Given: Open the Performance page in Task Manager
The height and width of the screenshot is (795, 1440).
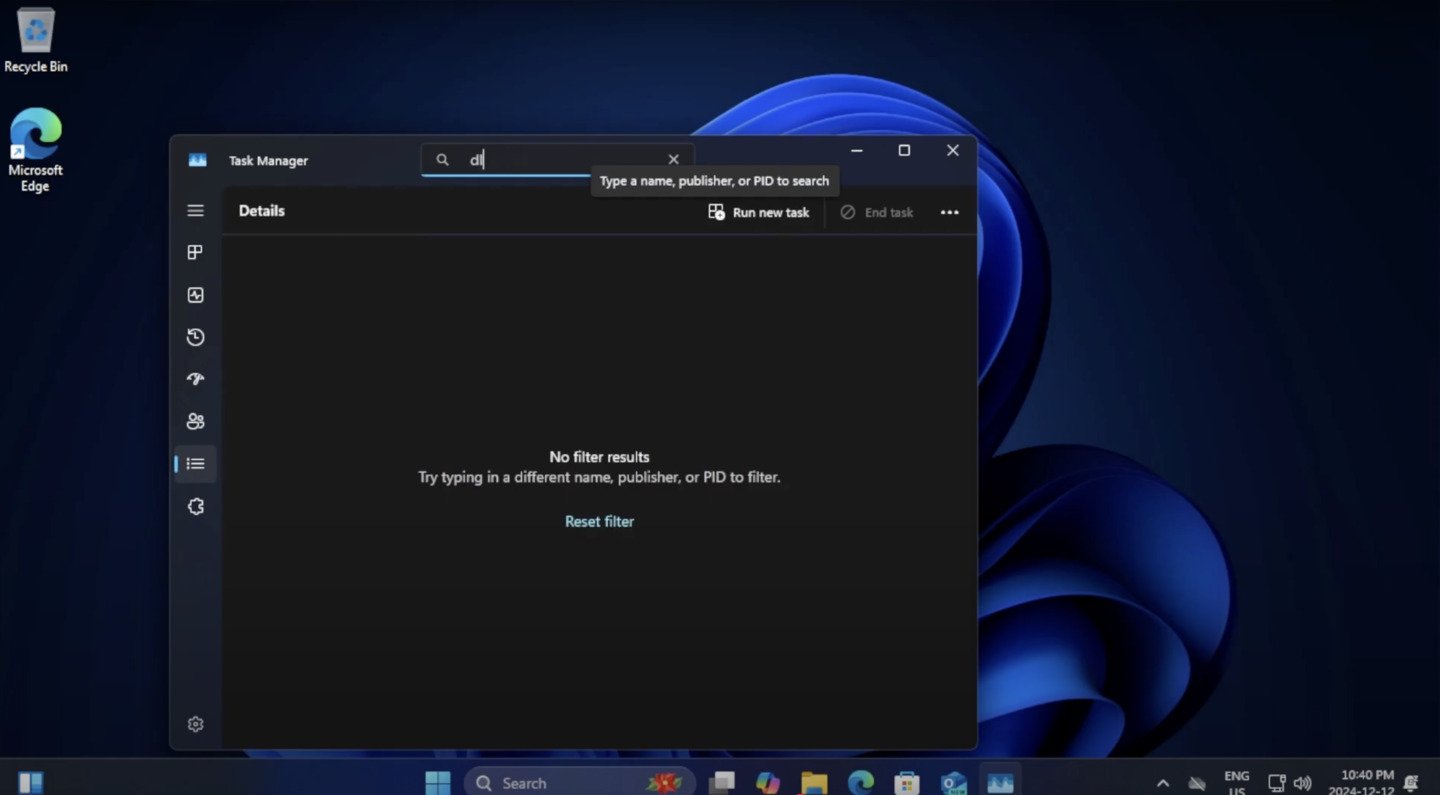Looking at the screenshot, I should (x=195, y=294).
